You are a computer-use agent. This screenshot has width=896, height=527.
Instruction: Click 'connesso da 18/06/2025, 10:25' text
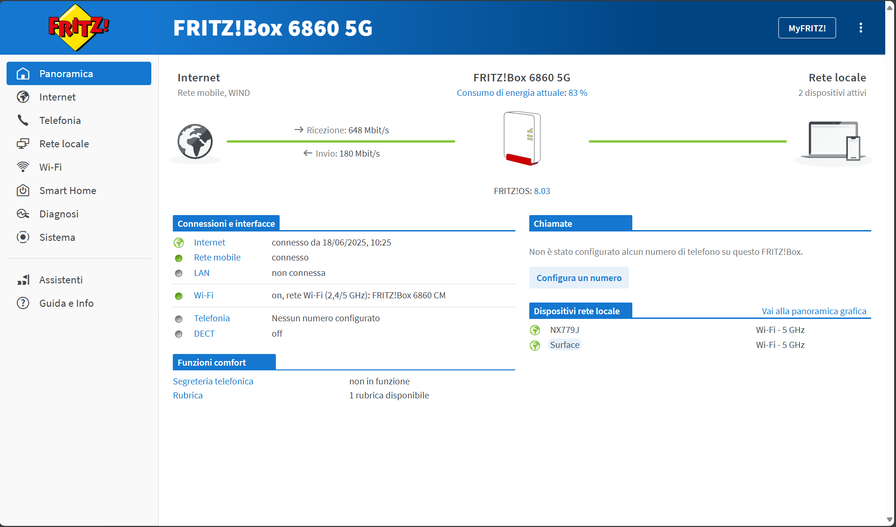pos(331,242)
